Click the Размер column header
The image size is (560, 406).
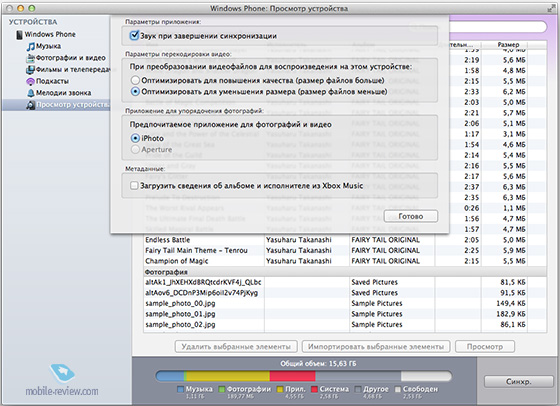click(x=508, y=45)
